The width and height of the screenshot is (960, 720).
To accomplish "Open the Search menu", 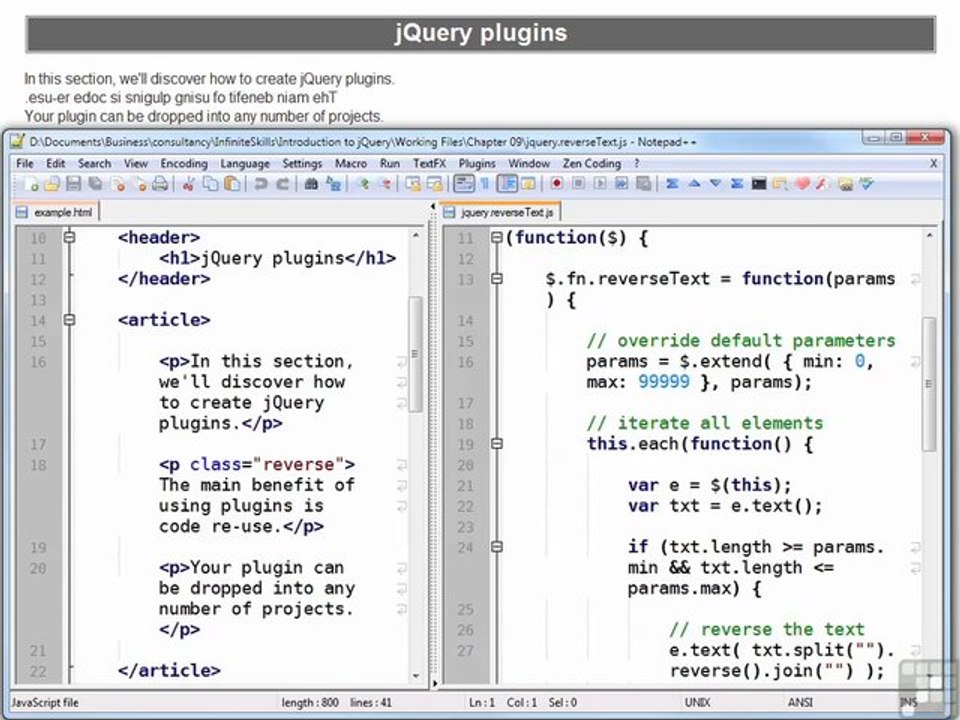I will click(x=94, y=163).
